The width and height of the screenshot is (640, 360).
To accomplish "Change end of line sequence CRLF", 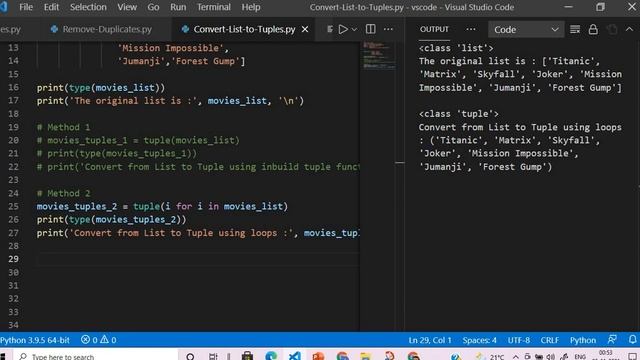I will point(550,340).
